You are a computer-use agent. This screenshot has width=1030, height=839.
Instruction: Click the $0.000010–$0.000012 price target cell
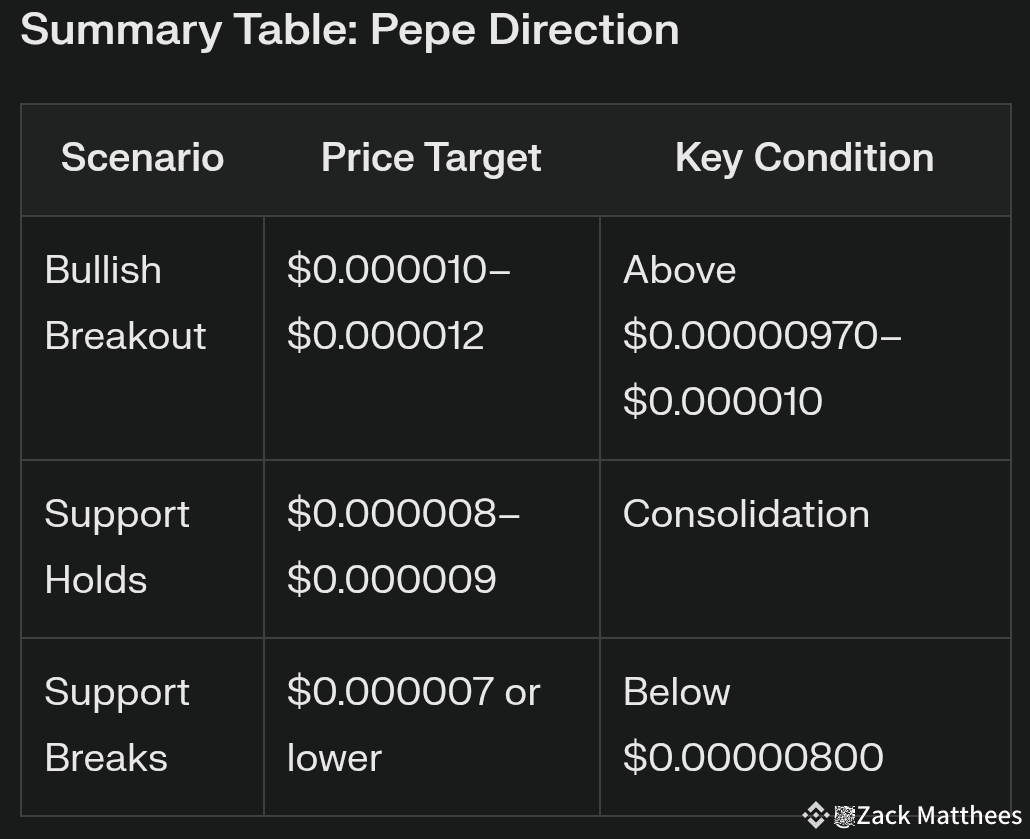[x=398, y=302]
